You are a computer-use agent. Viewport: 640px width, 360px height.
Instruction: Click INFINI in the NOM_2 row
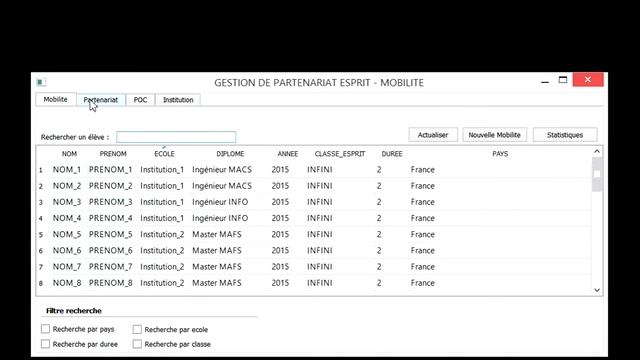pyautogui.click(x=320, y=186)
